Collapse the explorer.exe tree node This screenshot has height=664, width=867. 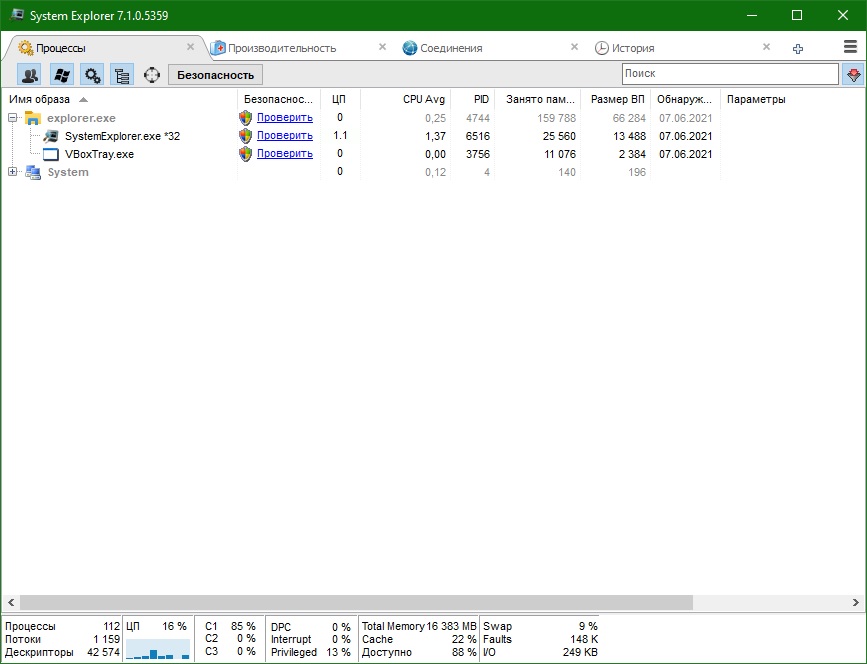[x=12, y=117]
